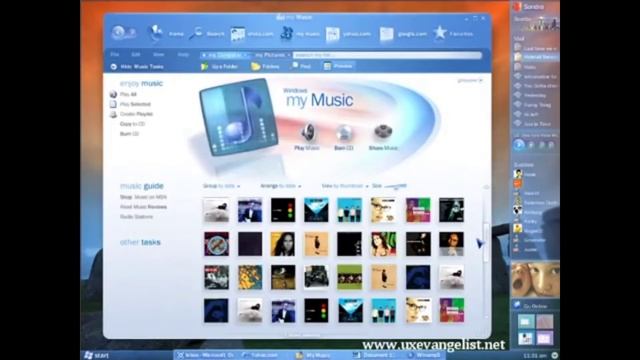Select the orange floral pattern album cover
Image resolution: width=640 pixels, height=360 pixels.
pyautogui.click(x=250, y=277)
